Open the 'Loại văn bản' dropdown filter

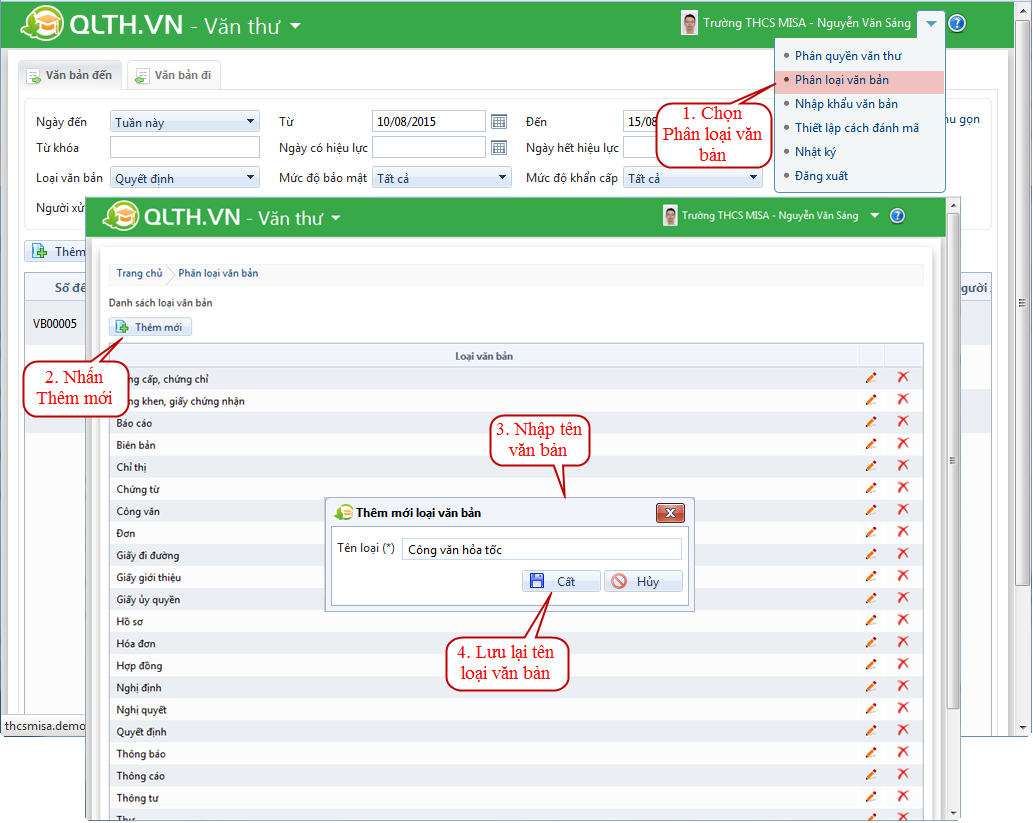[x=184, y=178]
